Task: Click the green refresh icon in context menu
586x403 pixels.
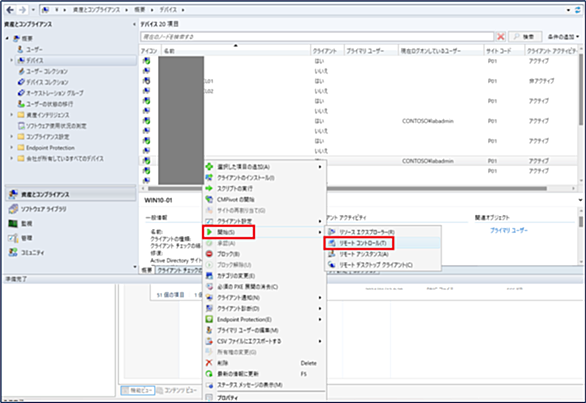Action: point(209,373)
